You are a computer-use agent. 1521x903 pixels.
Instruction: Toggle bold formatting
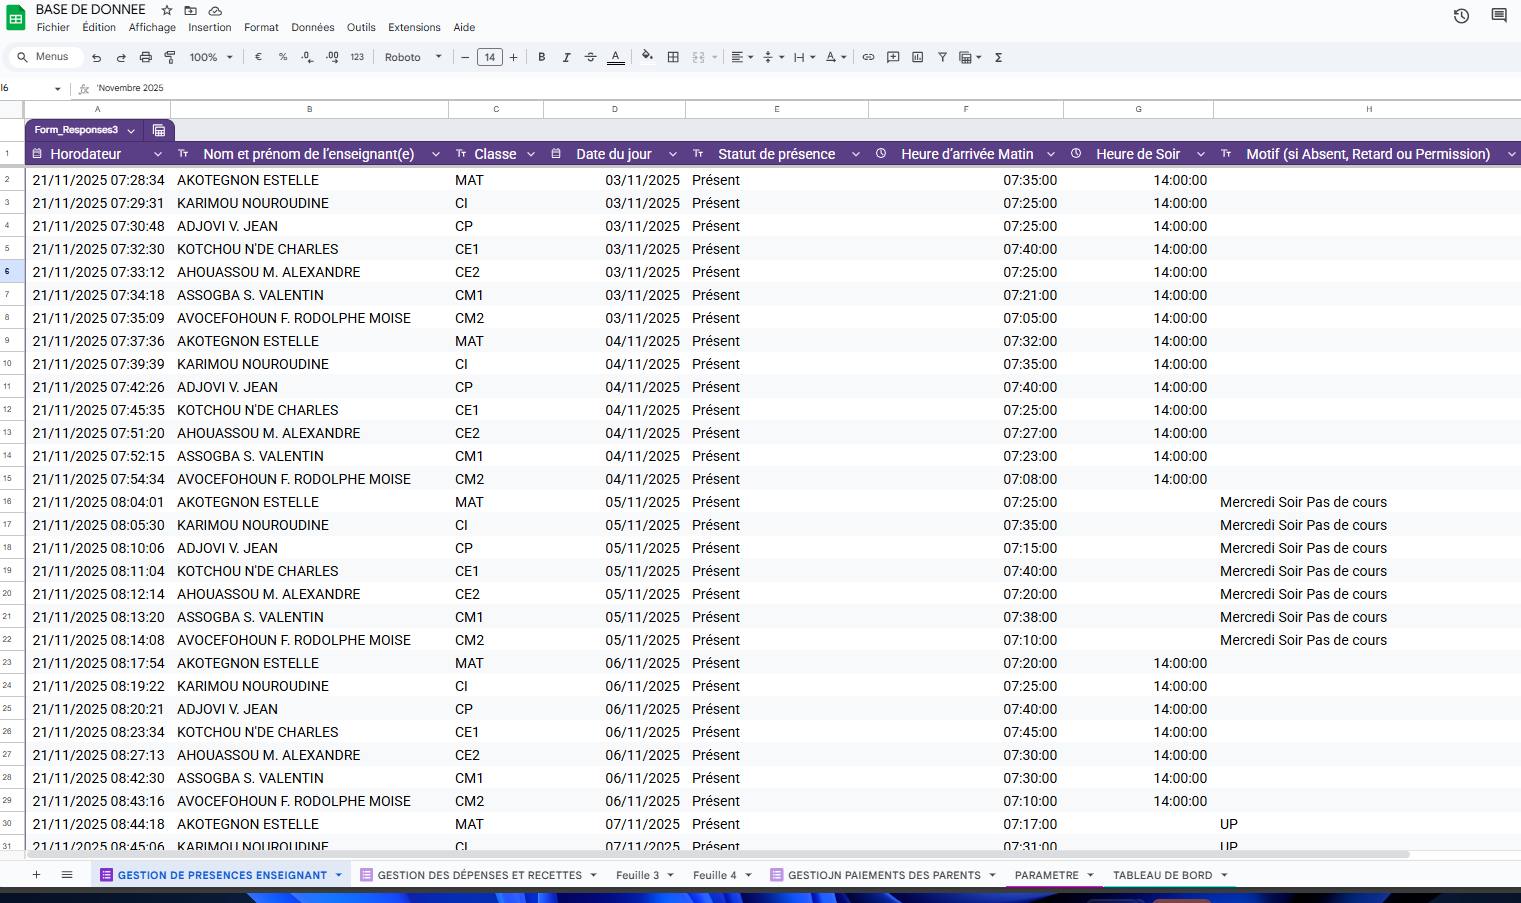point(542,57)
